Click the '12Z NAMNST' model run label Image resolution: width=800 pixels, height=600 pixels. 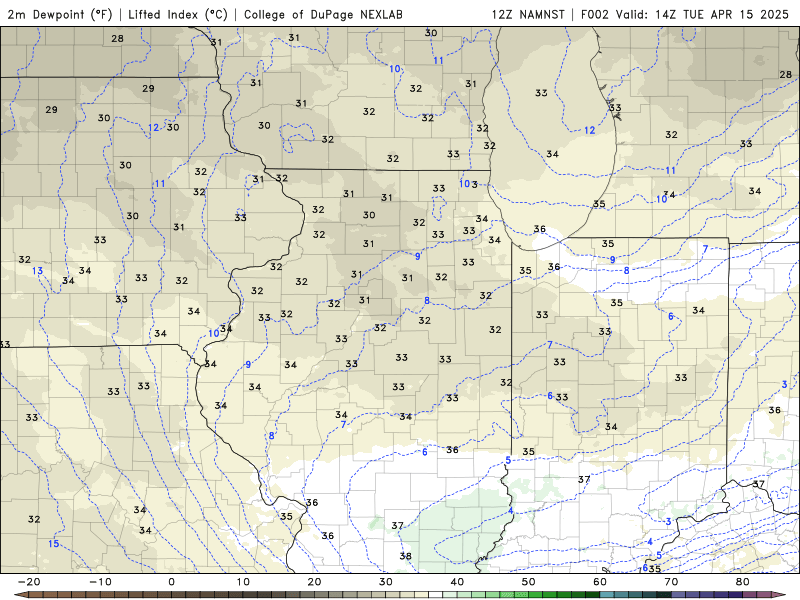(528, 14)
